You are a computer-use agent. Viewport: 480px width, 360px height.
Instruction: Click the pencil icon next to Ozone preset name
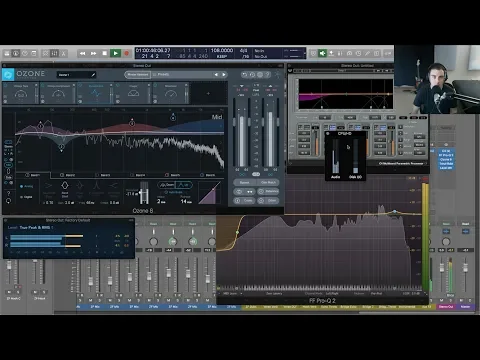pos(93,75)
